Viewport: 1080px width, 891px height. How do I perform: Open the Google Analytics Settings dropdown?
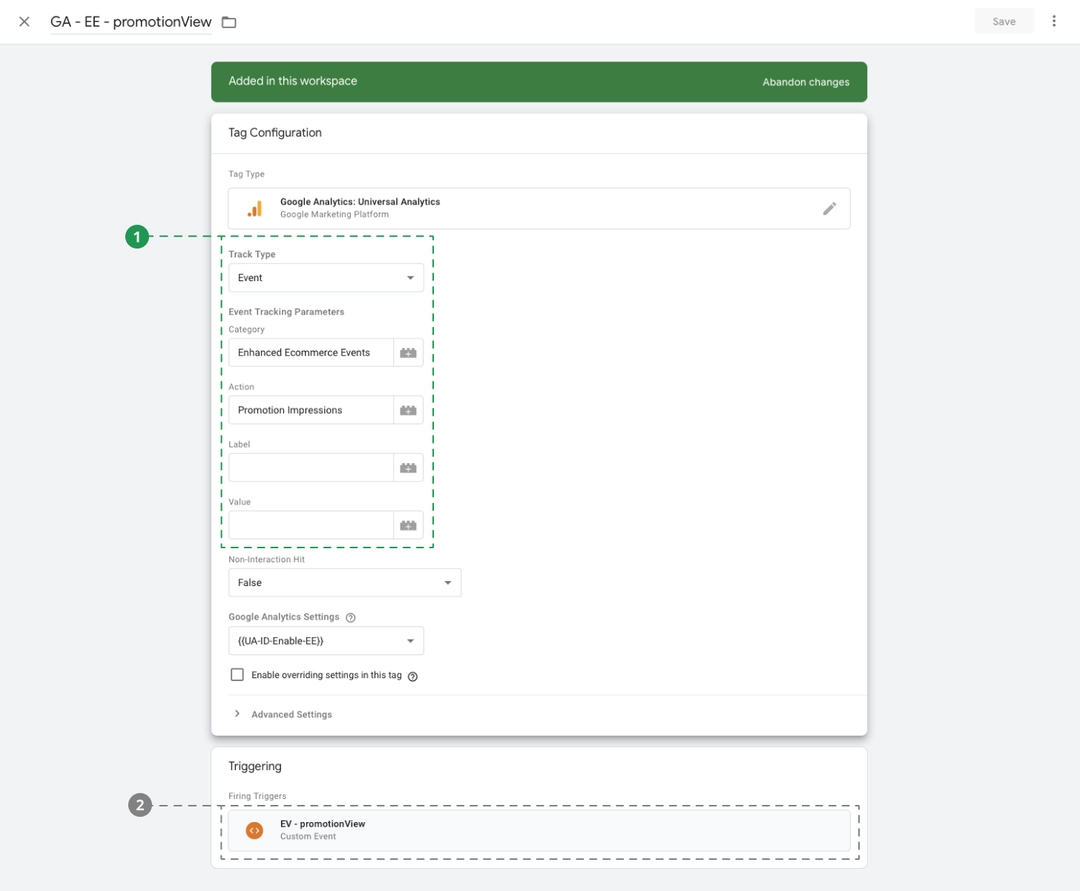coord(326,640)
